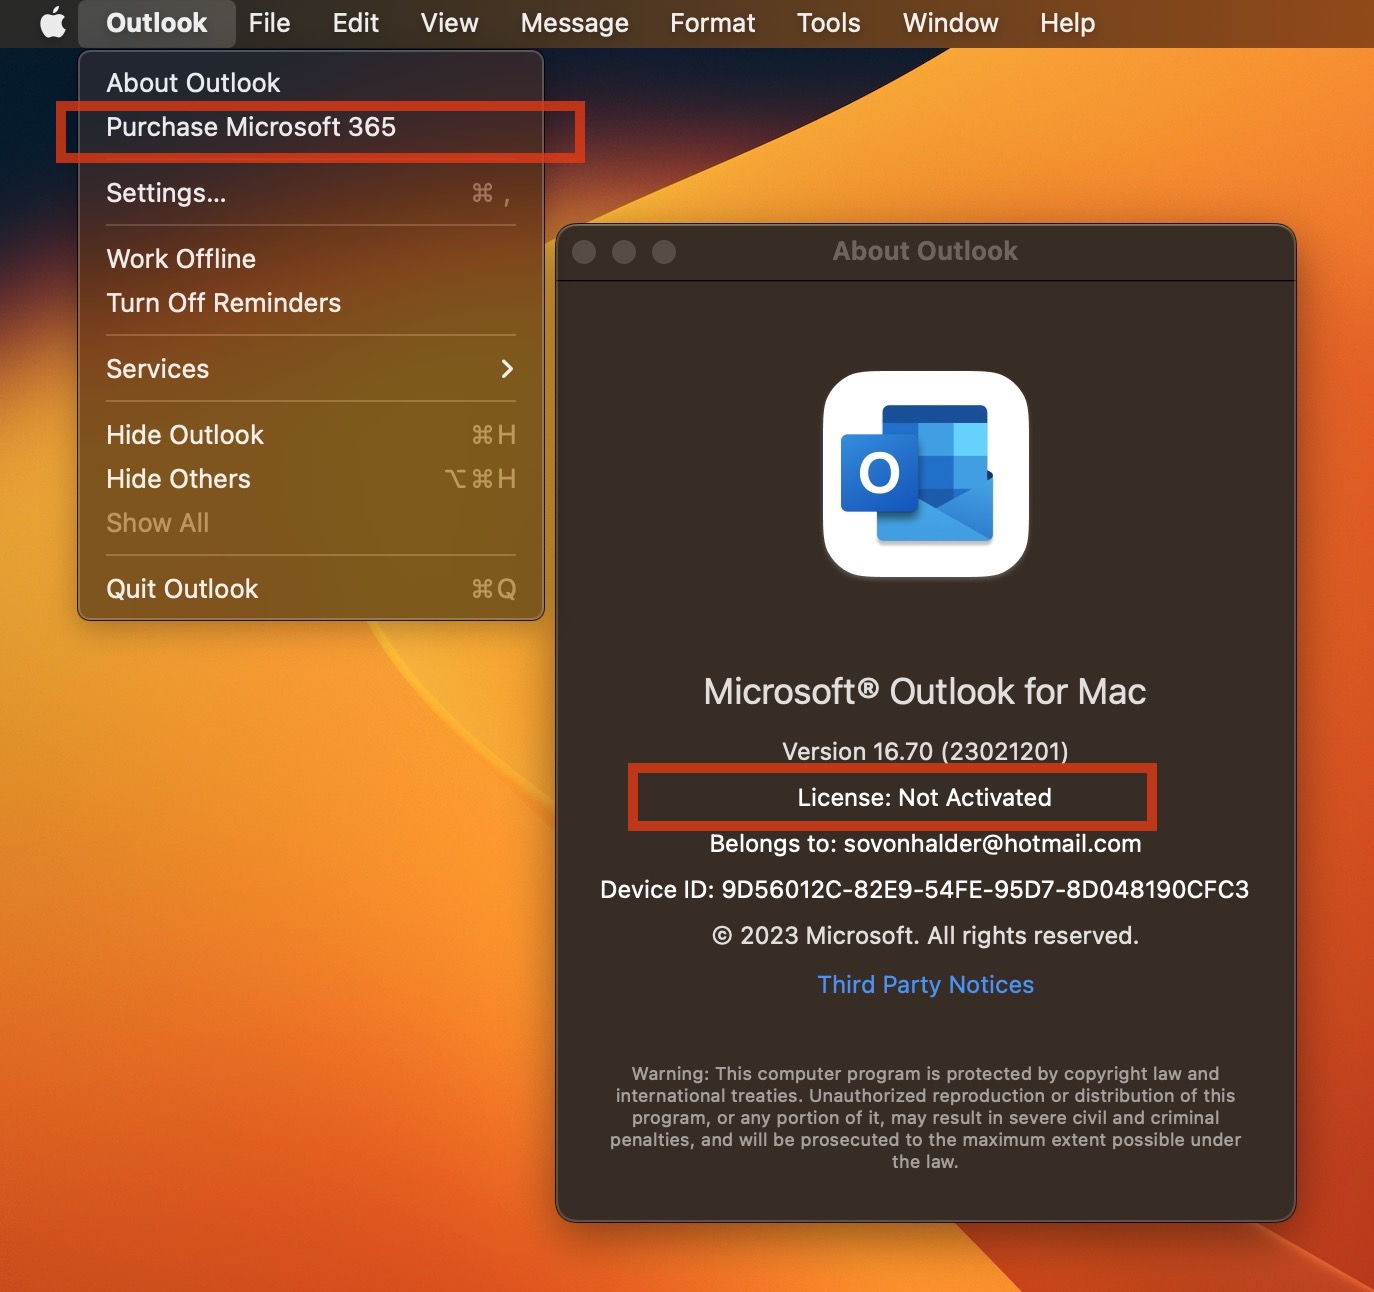Click the Belongs to email address line

tap(925, 844)
